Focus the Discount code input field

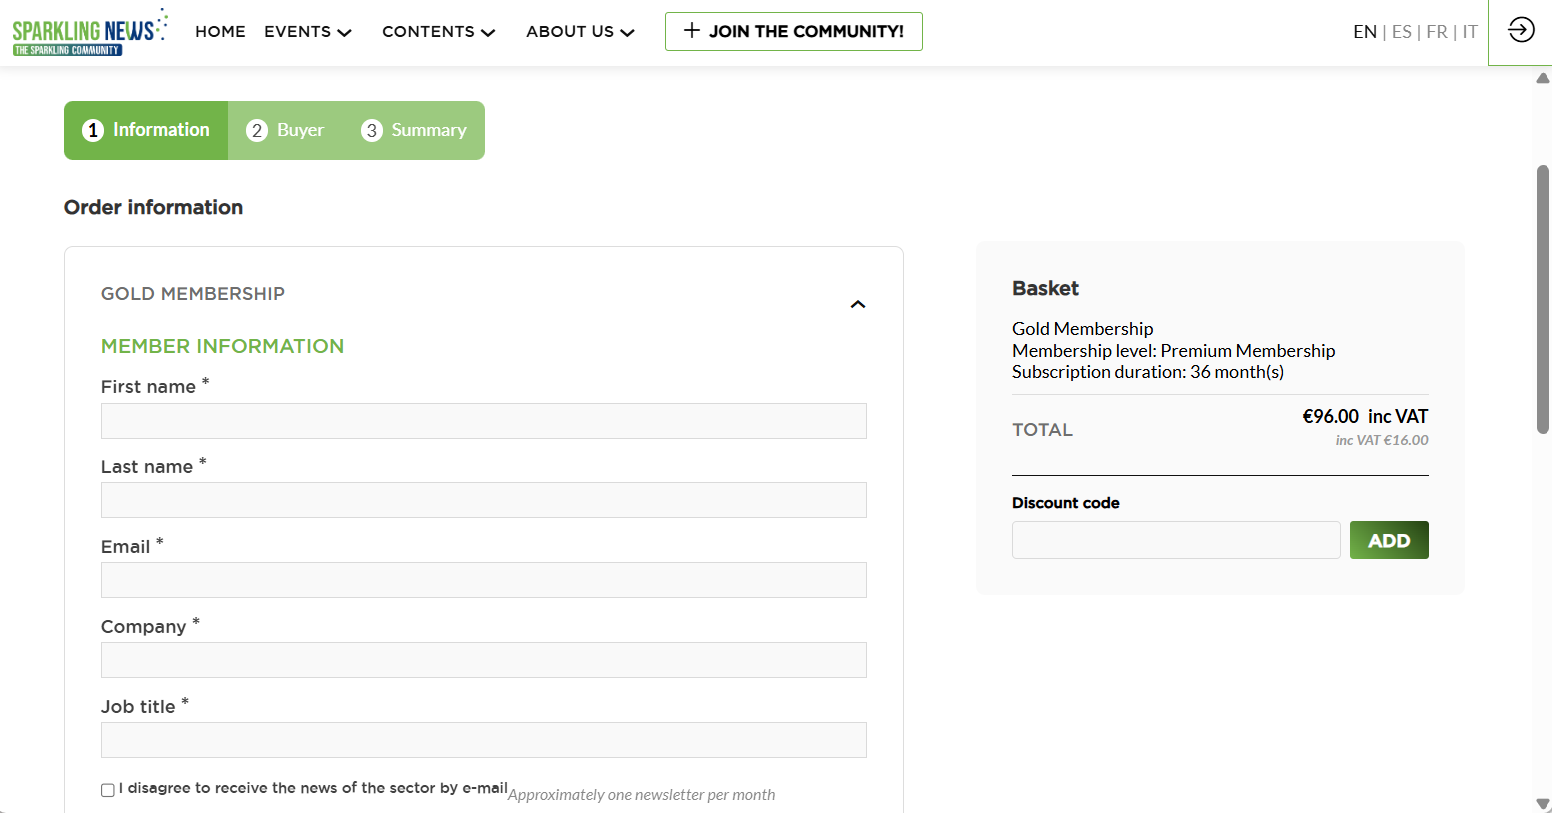[x=1175, y=540]
